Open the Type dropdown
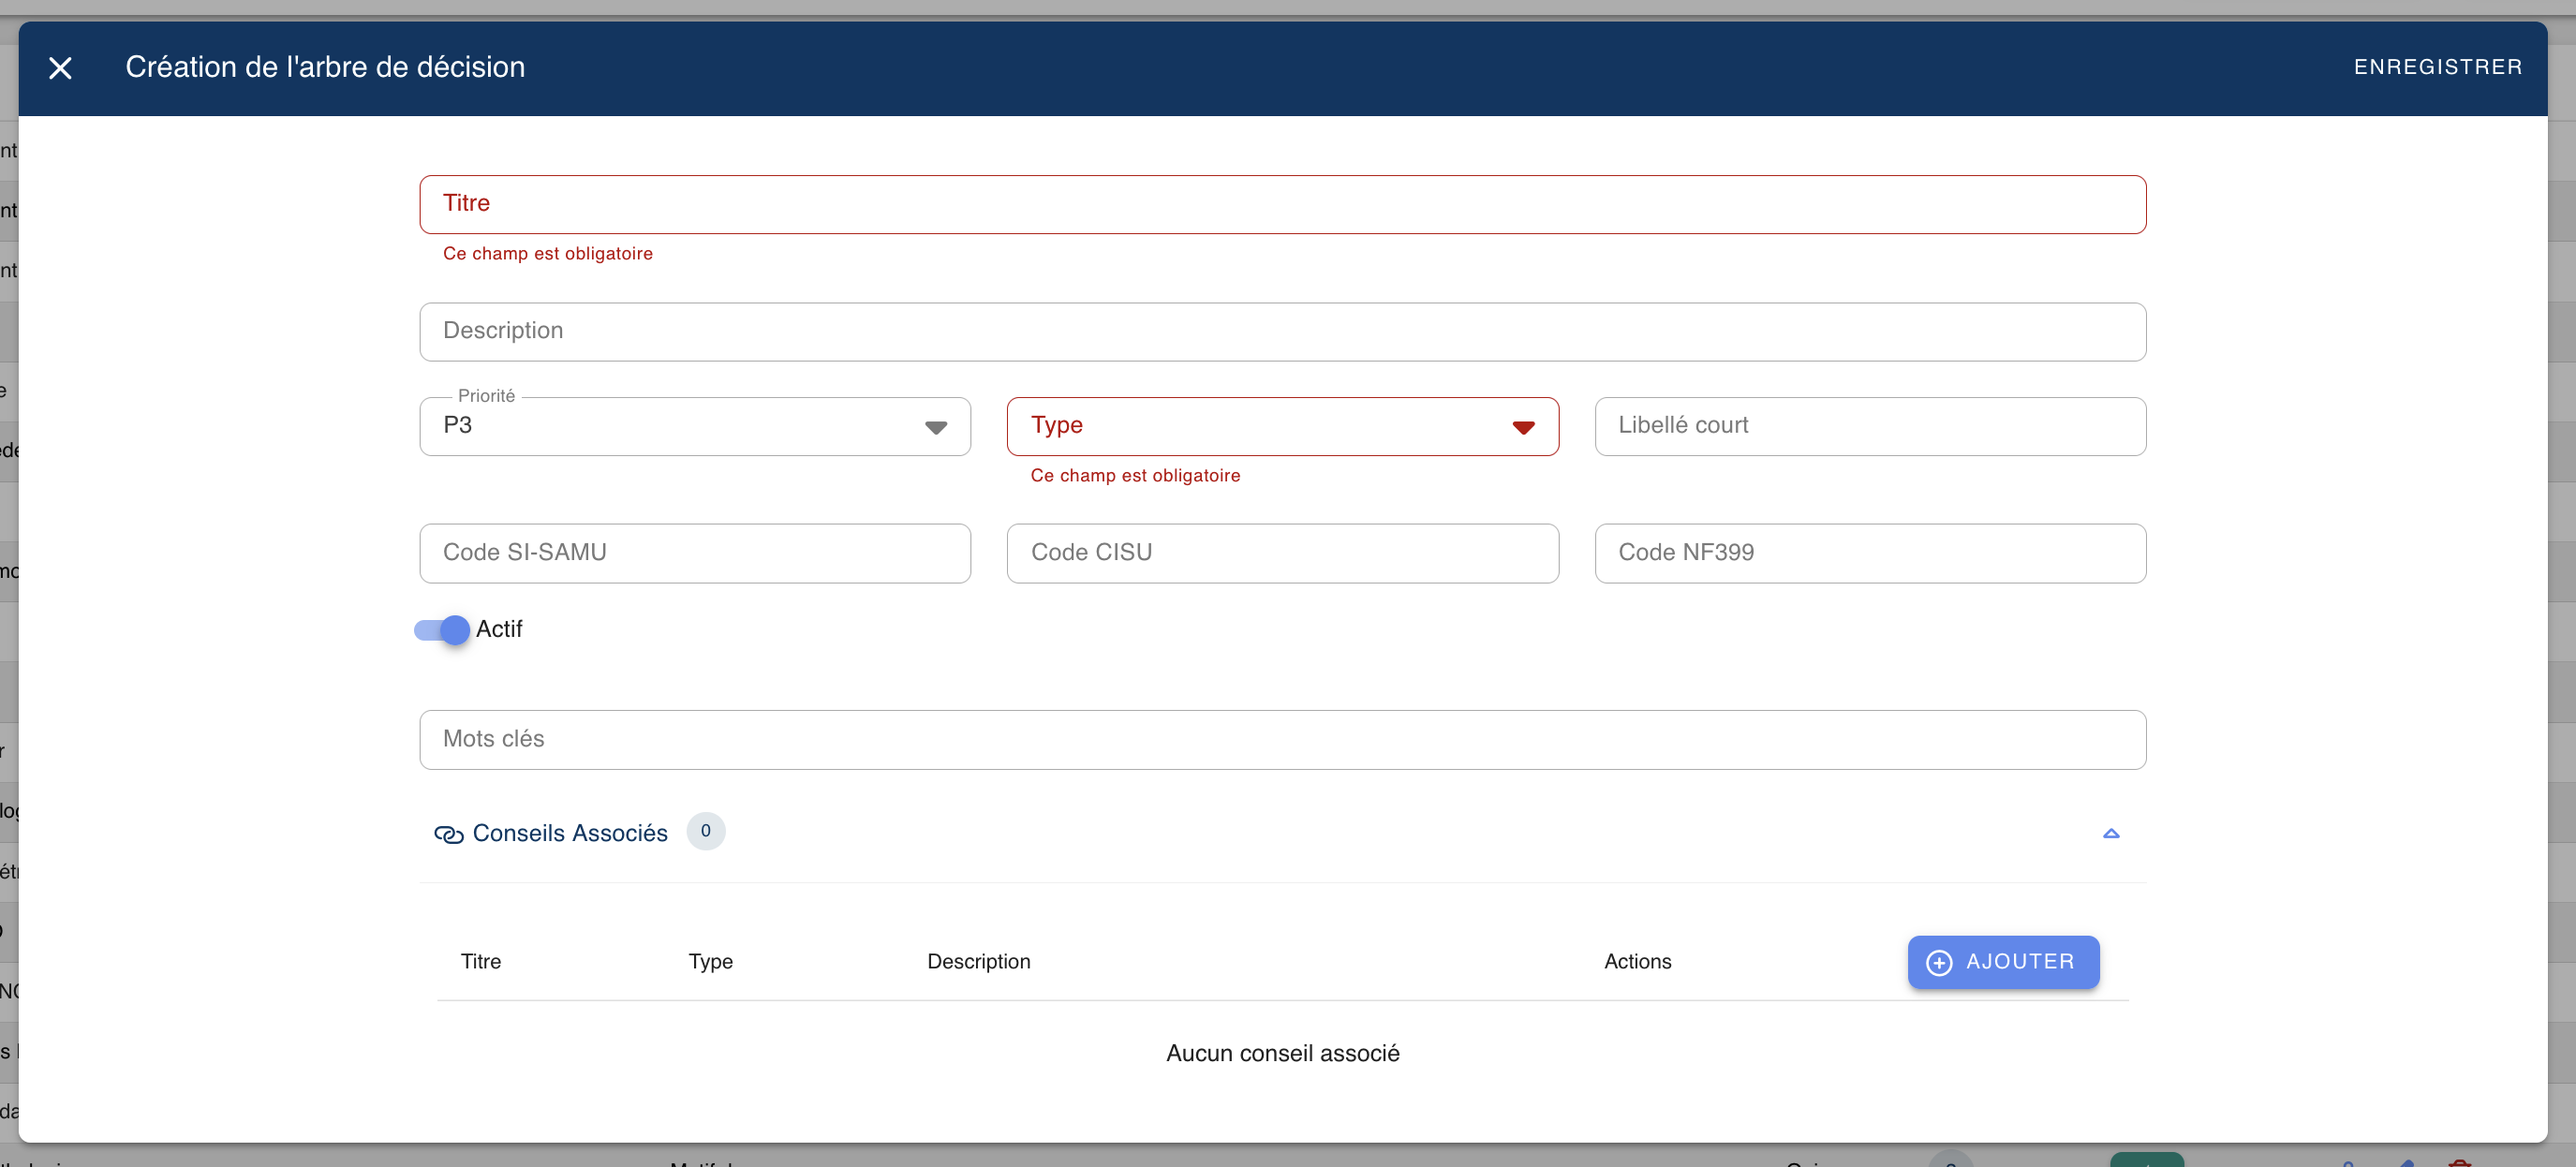Screen dimensions: 2576x1167 click(x=1260, y=426)
